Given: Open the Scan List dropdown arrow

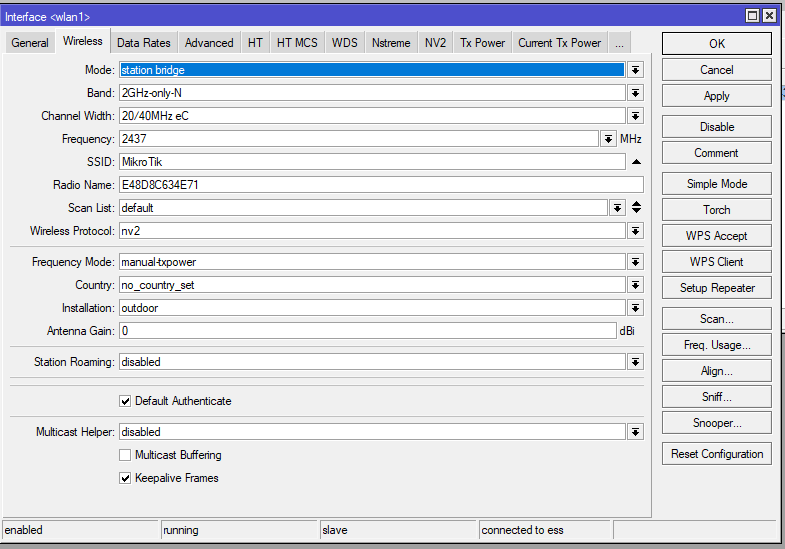Looking at the screenshot, I should click(x=617, y=208).
